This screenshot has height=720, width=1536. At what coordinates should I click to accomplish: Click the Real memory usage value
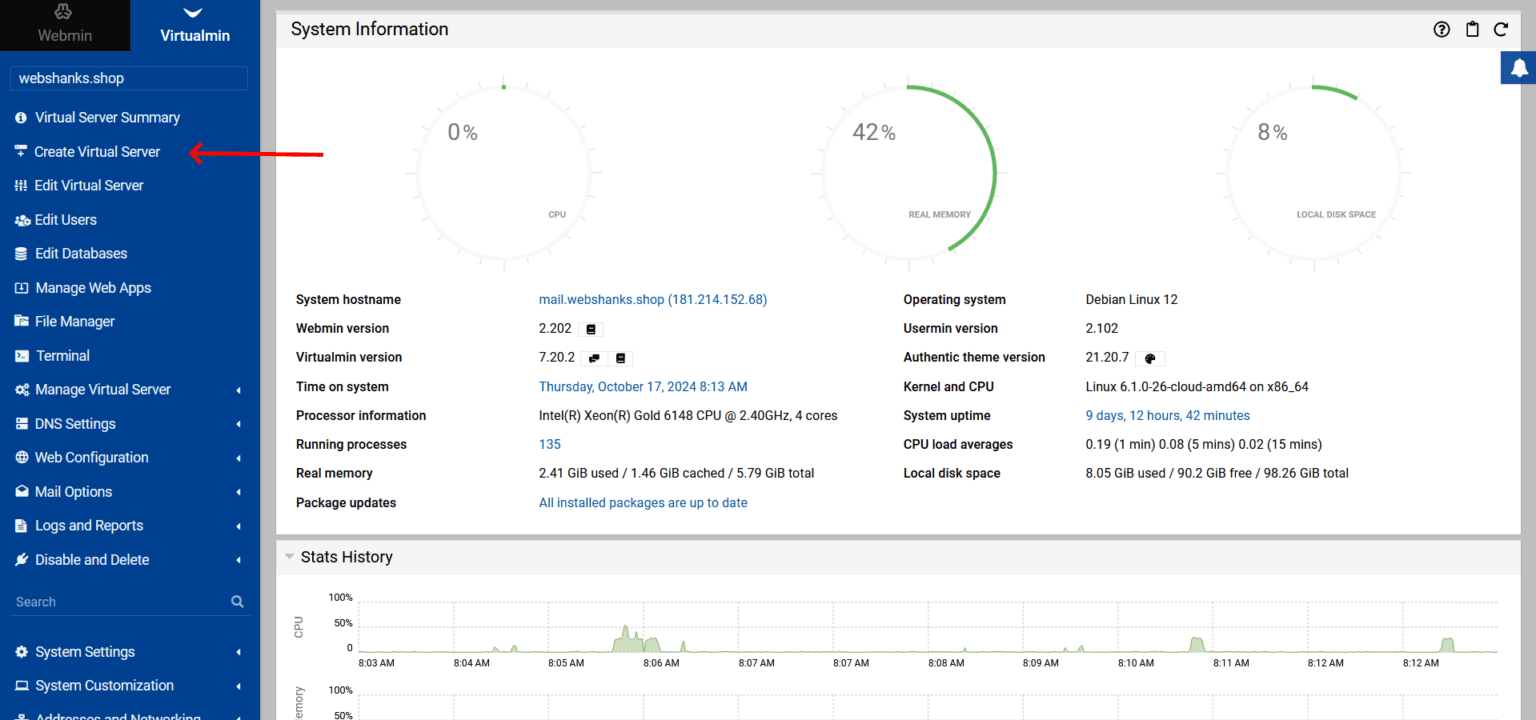point(676,473)
